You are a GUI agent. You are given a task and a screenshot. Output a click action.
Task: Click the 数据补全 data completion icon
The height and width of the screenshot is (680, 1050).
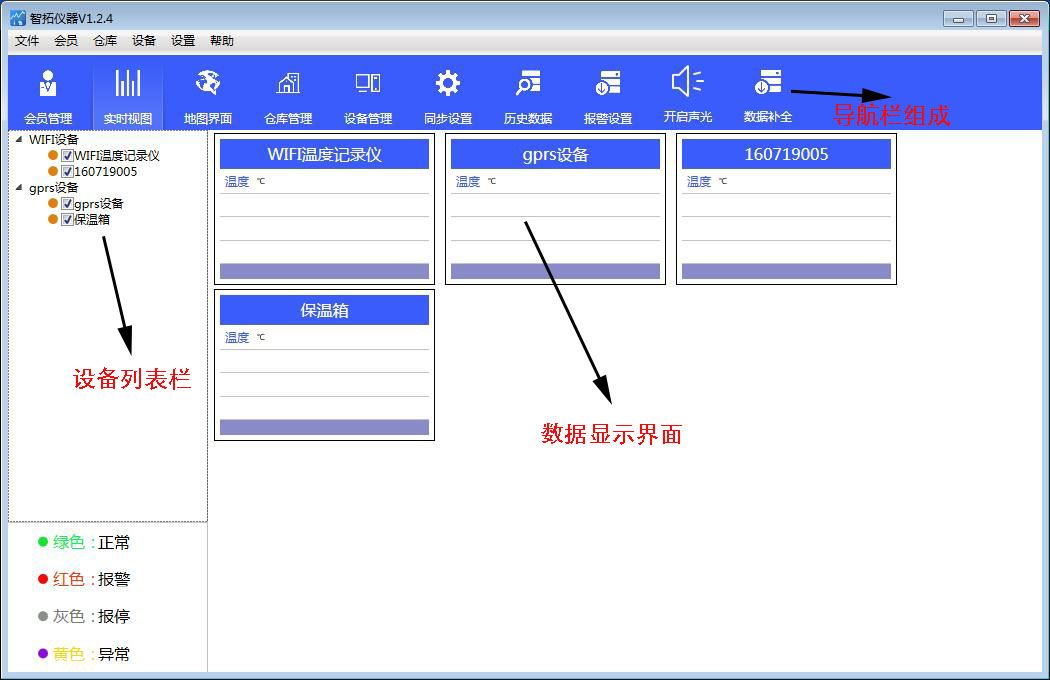point(768,82)
